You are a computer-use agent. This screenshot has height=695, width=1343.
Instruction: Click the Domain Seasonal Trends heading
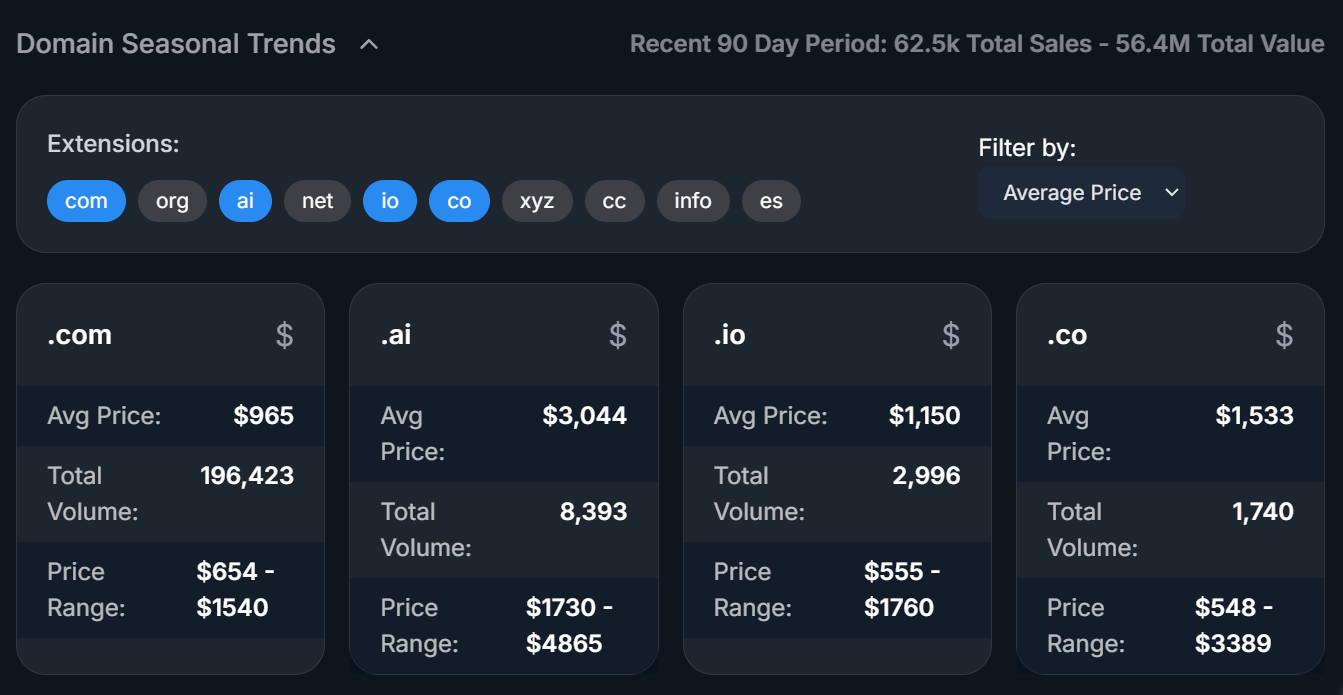coord(176,44)
